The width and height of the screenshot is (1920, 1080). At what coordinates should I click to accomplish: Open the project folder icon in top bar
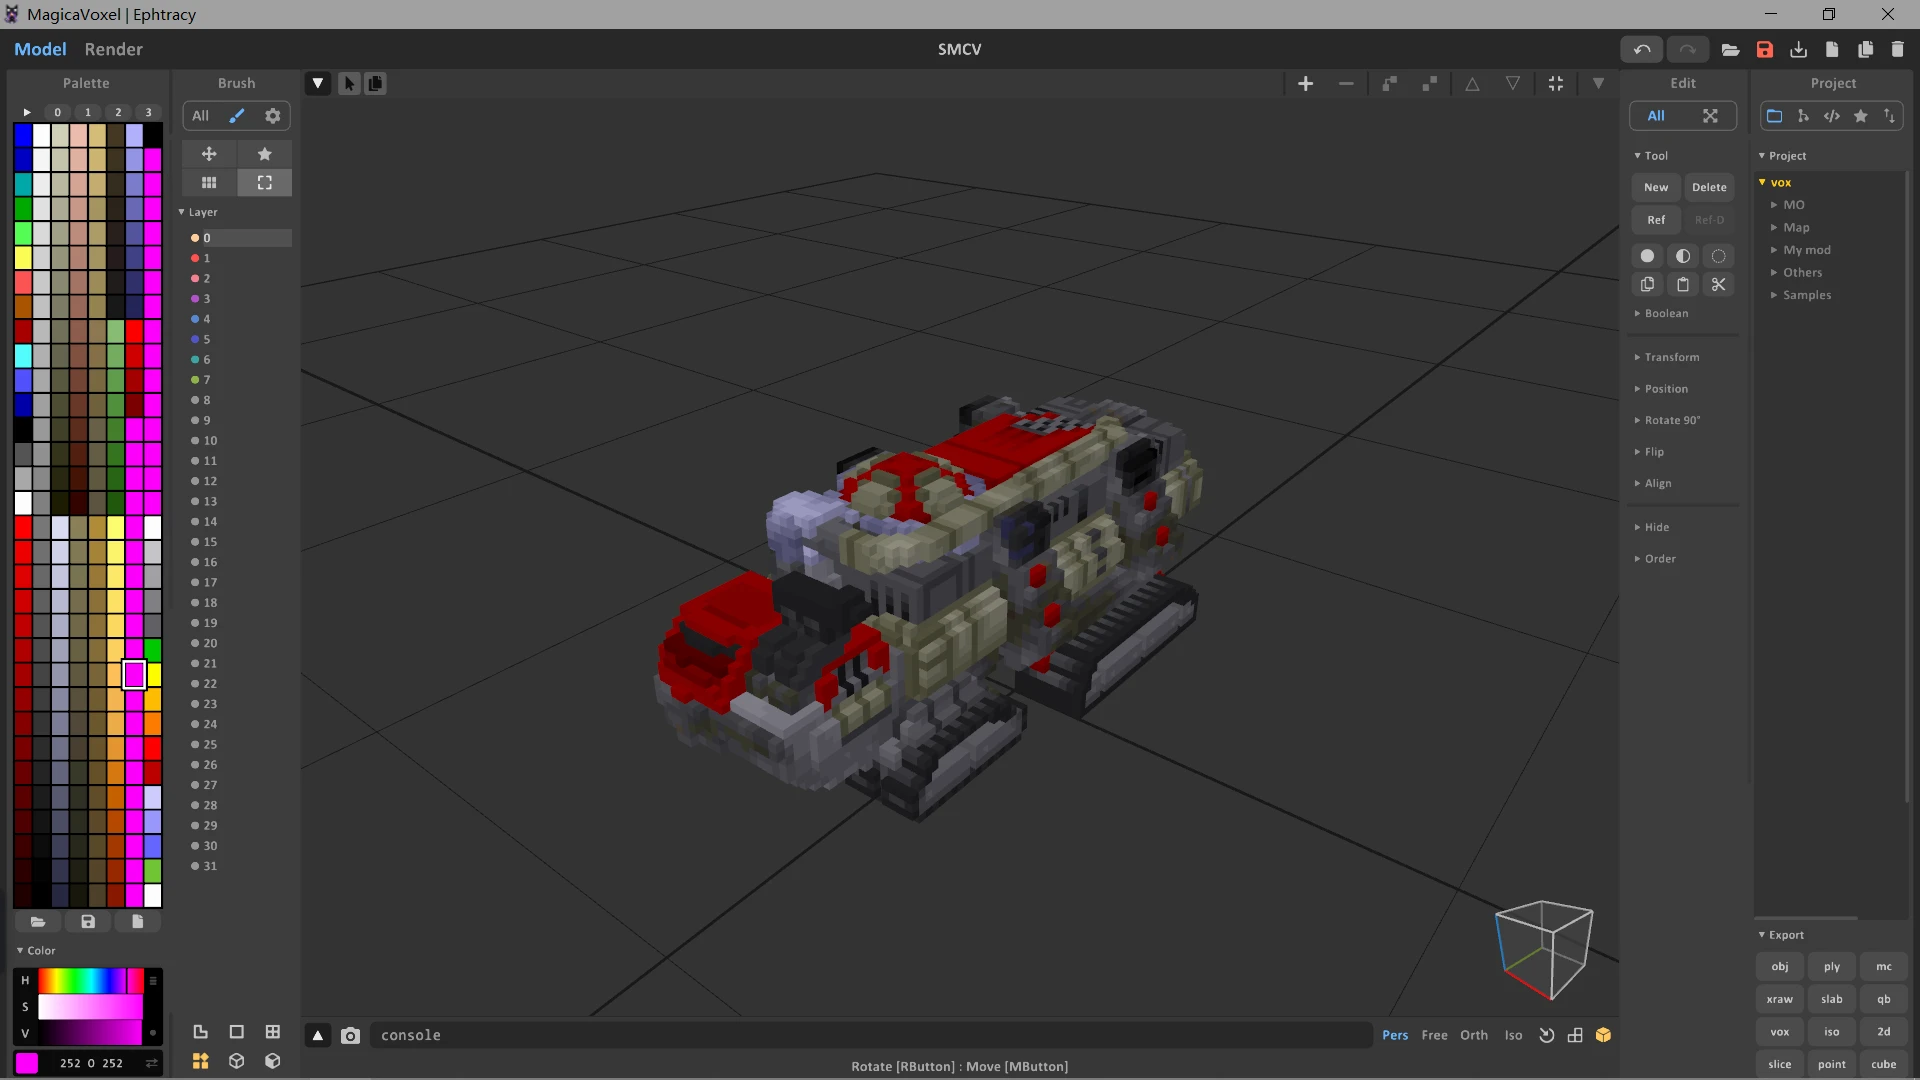pyautogui.click(x=1730, y=49)
